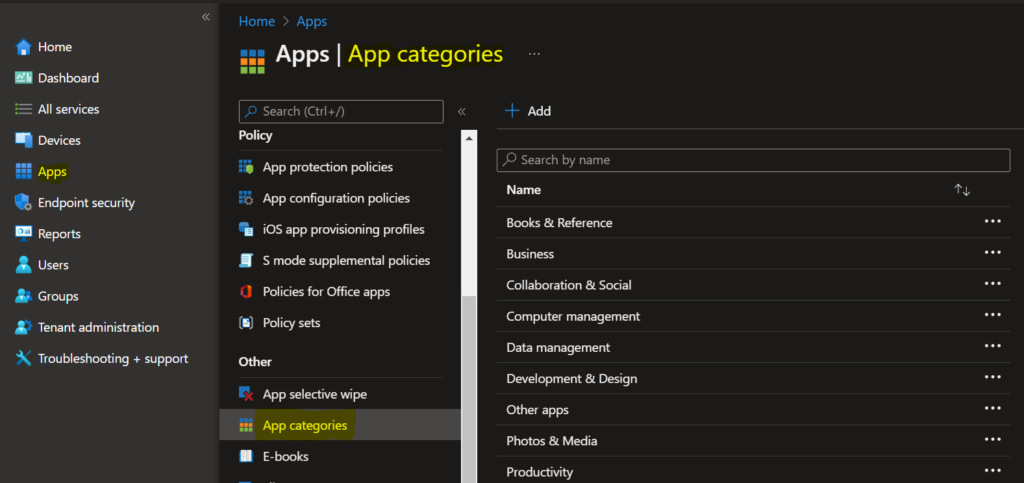
Task: Open the ellipsis menu for Development & Design
Action: tap(993, 377)
